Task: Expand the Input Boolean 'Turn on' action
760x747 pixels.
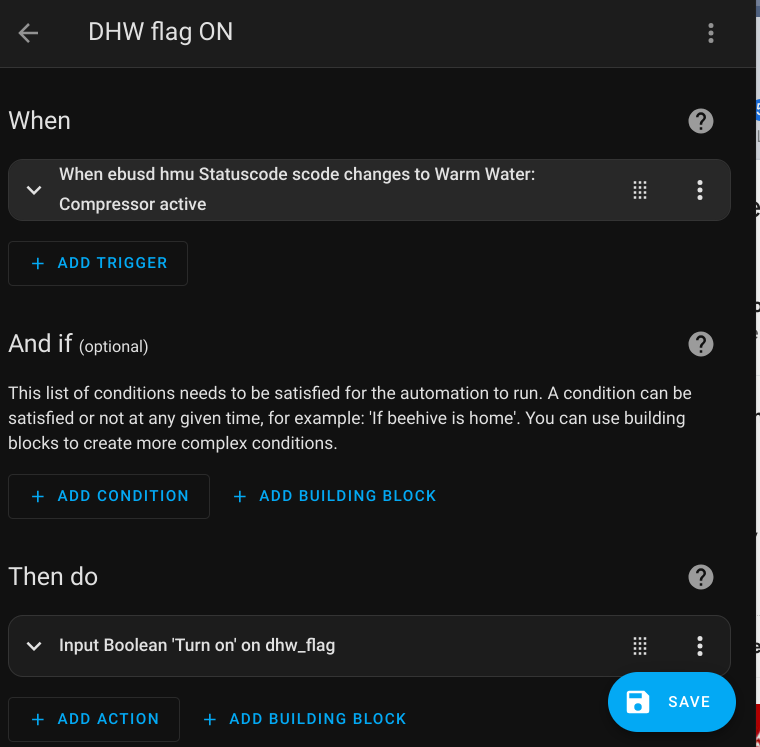Action: 34,646
